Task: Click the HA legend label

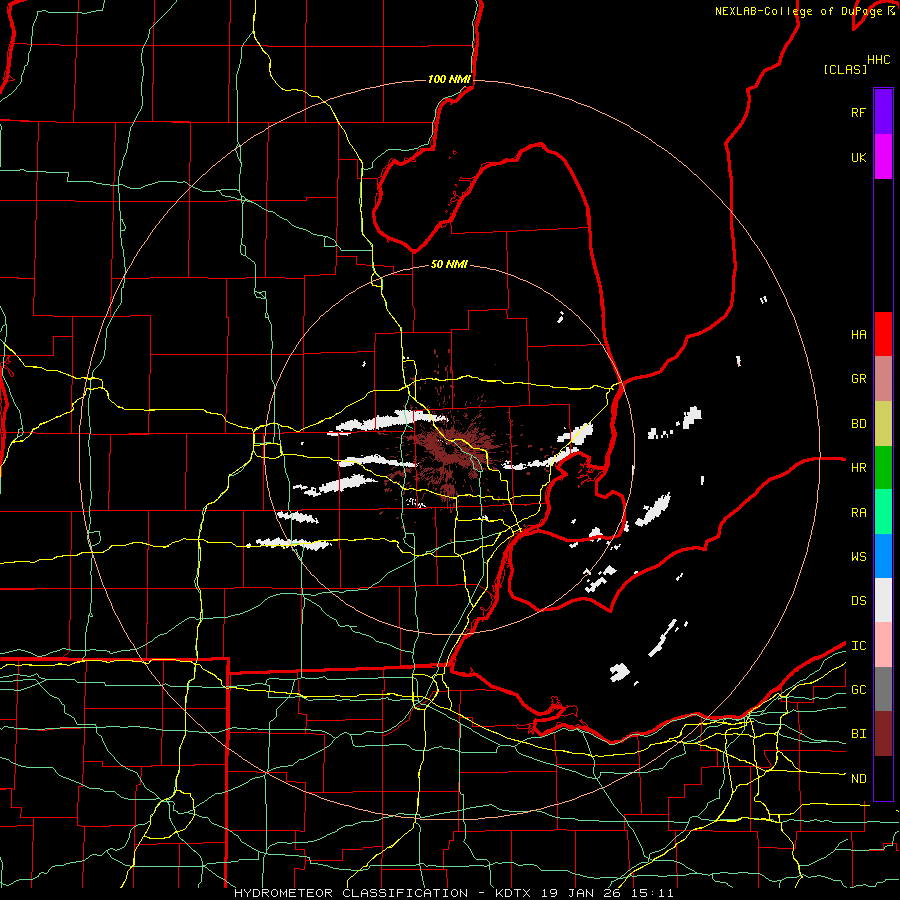Action: [858, 335]
